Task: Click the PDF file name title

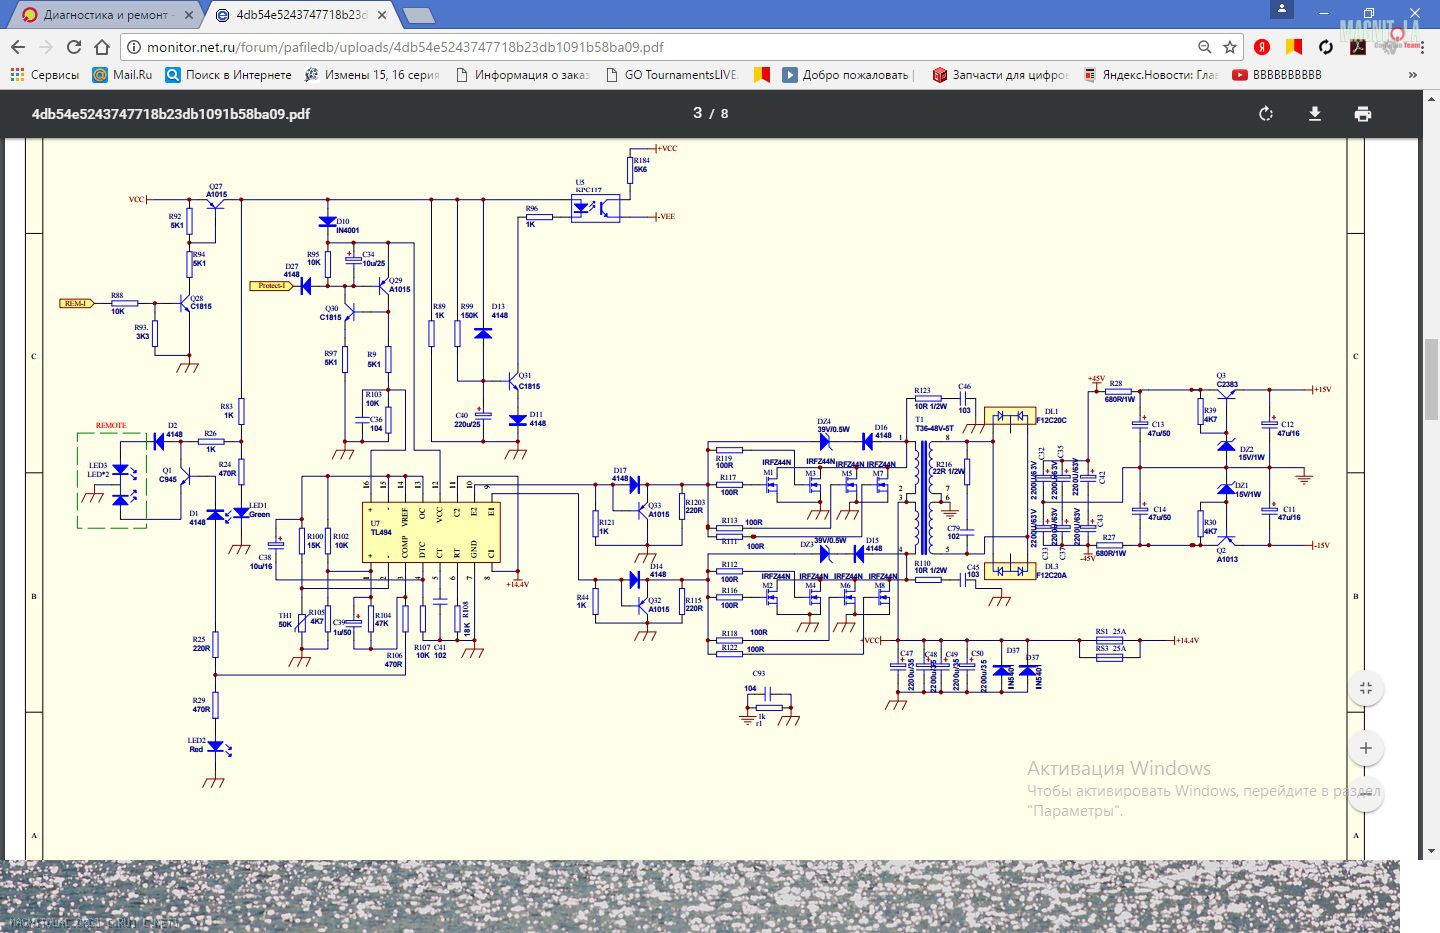Action: coord(171,114)
